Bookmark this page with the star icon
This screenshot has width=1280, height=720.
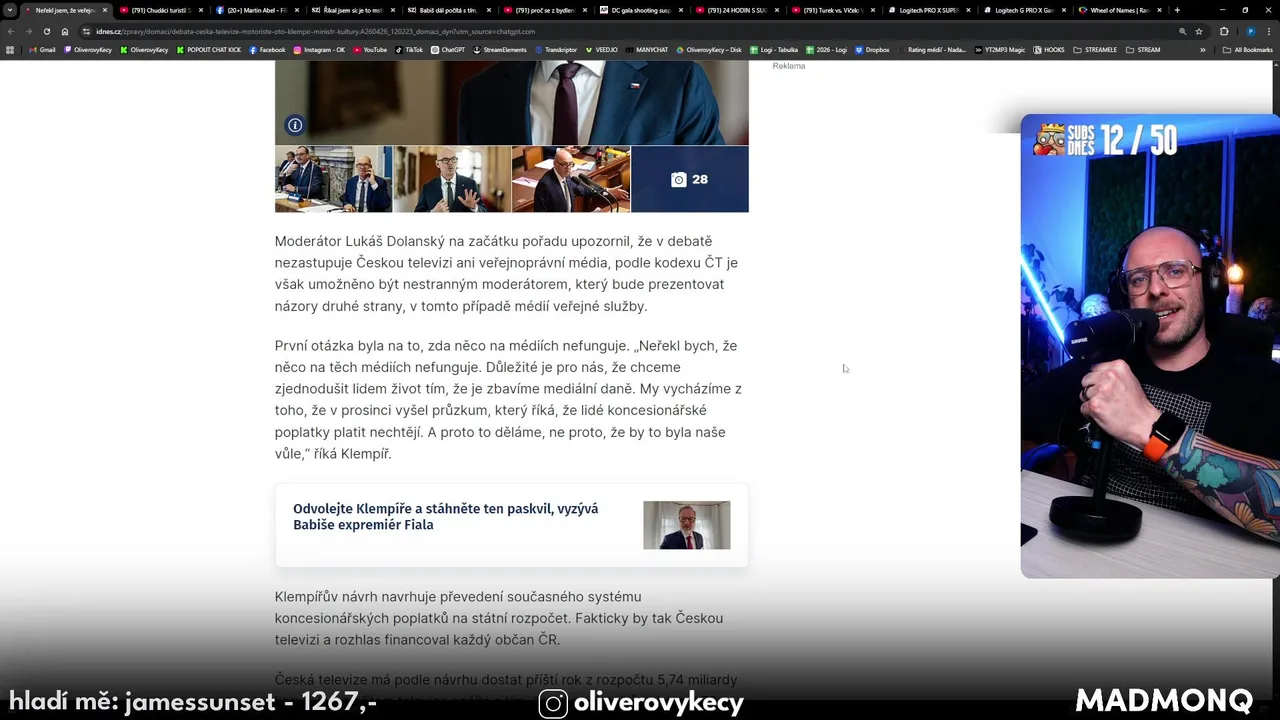(x=1199, y=31)
